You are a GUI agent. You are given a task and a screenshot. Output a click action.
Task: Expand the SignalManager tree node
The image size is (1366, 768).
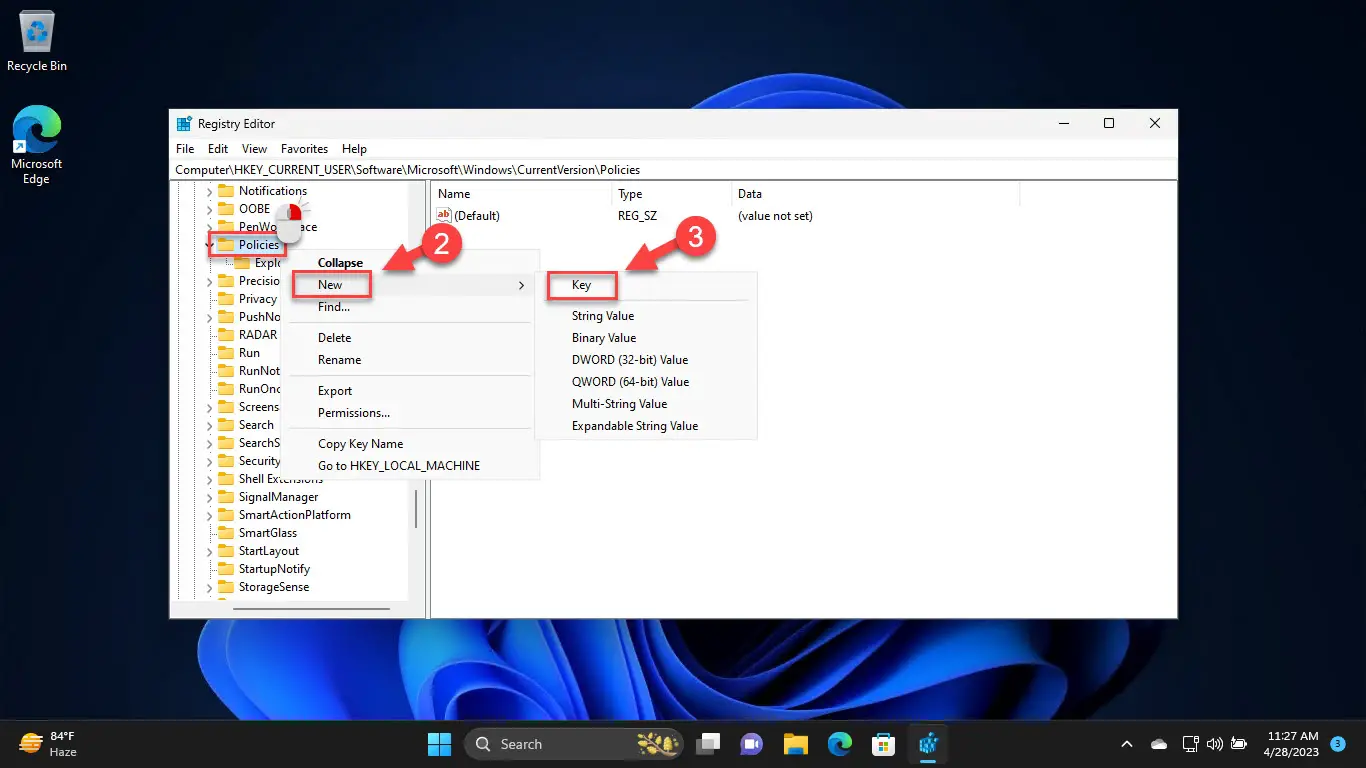209,497
